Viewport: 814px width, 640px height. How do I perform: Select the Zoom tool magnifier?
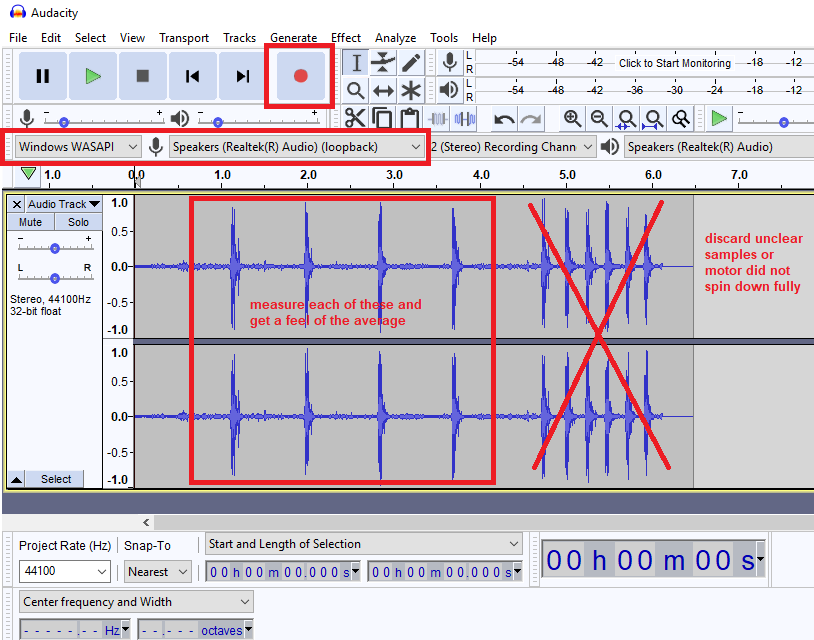(x=355, y=91)
